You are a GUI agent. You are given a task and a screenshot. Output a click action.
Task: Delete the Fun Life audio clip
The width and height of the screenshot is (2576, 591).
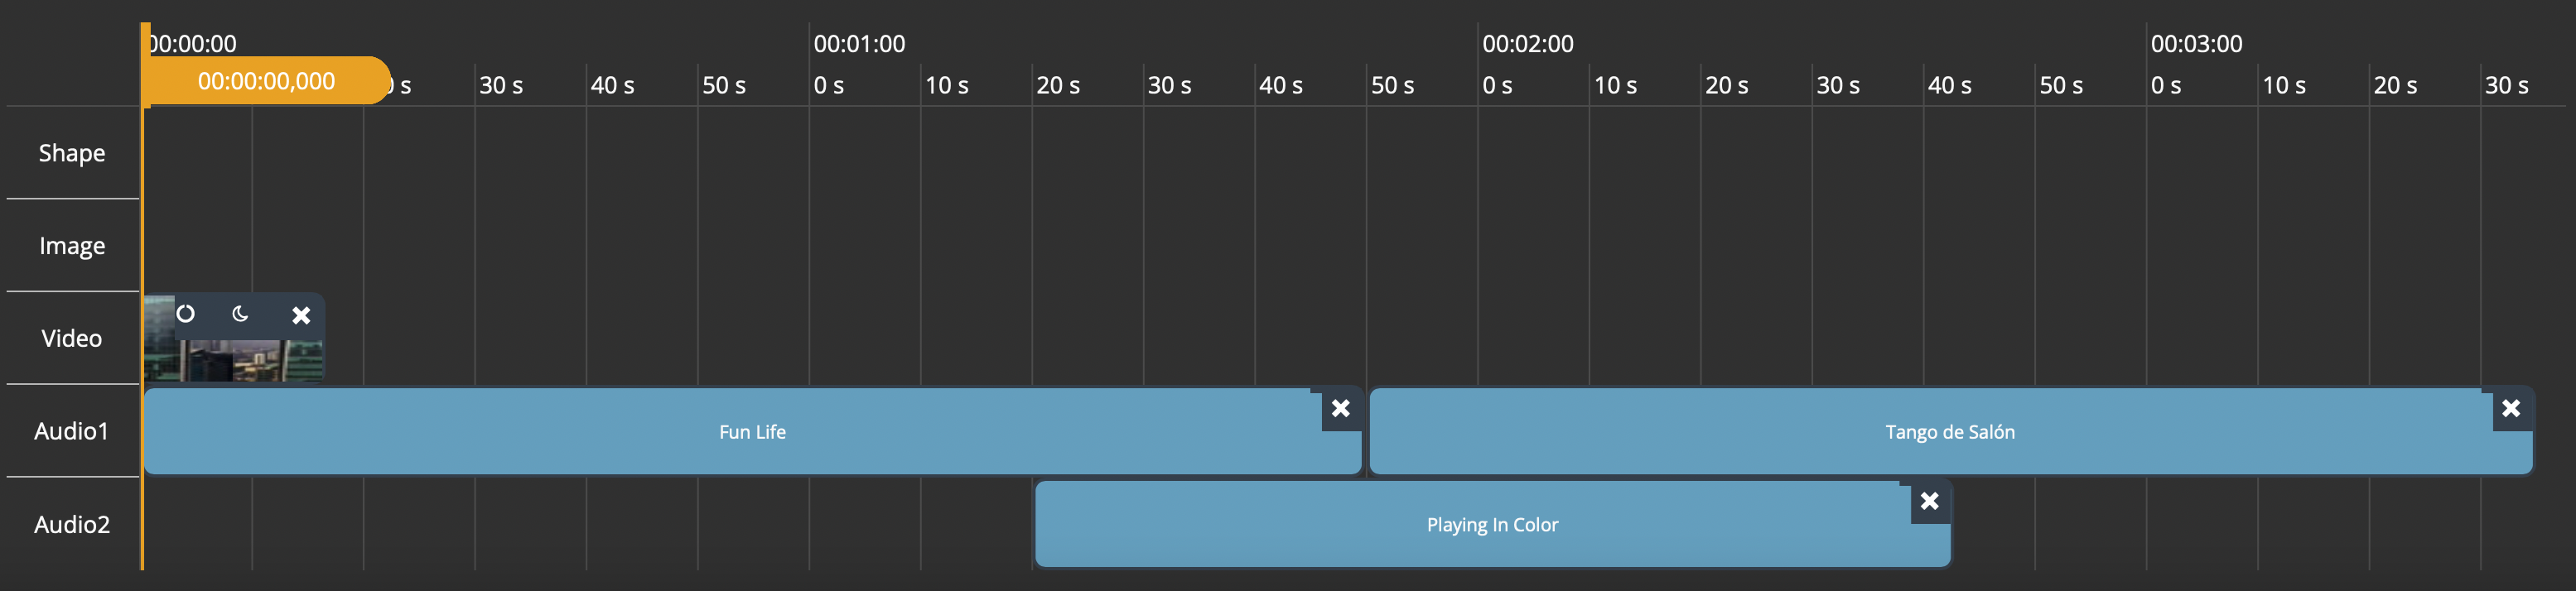(x=1340, y=408)
